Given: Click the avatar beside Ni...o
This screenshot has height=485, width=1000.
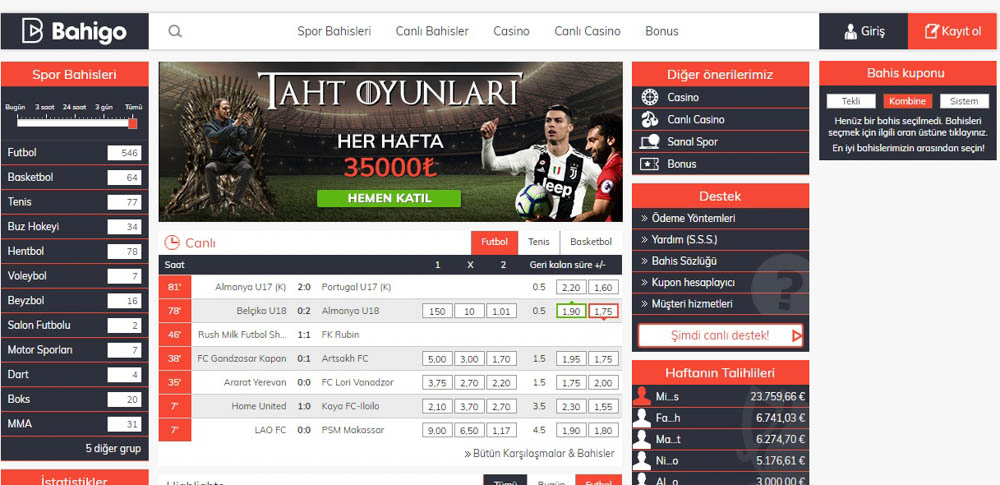Looking at the screenshot, I should (x=642, y=461).
